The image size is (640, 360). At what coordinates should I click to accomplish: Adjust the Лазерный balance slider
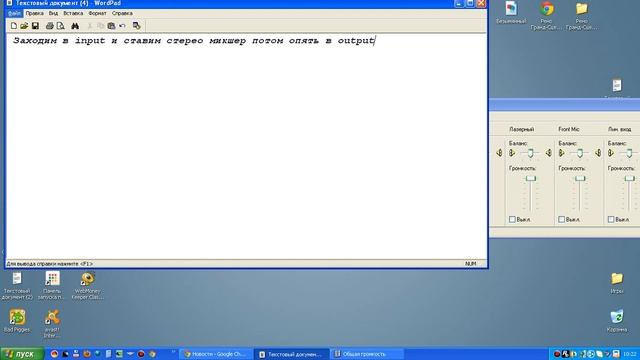coord(530,153)
